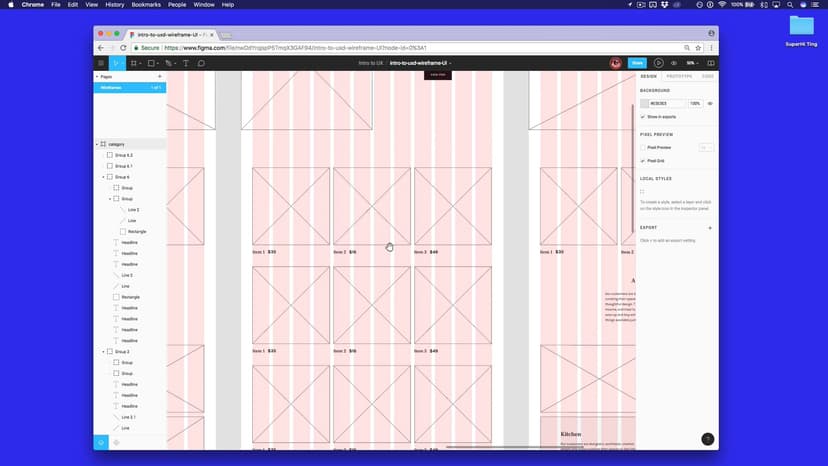The width and height of the screenshot is (828, 466).
Task: Enable the Pixel Preview checkbox
Action: pyautogui.click(x=643, y=147)
